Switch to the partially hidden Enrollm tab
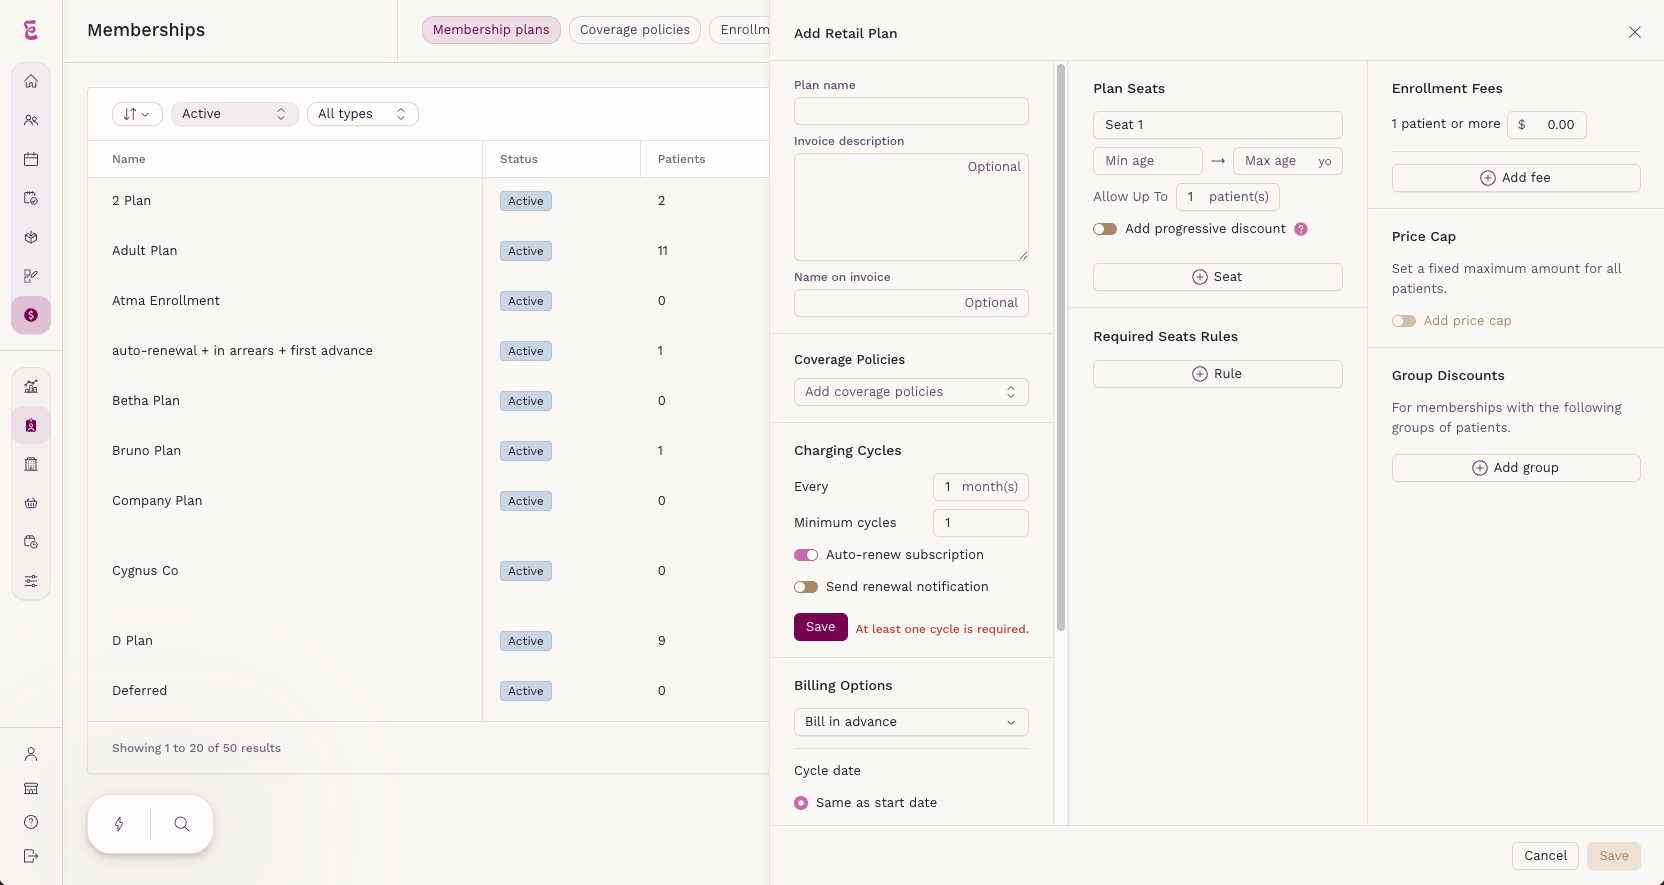The width and height of the screenshot is (1664, 885). pos(740,30)
